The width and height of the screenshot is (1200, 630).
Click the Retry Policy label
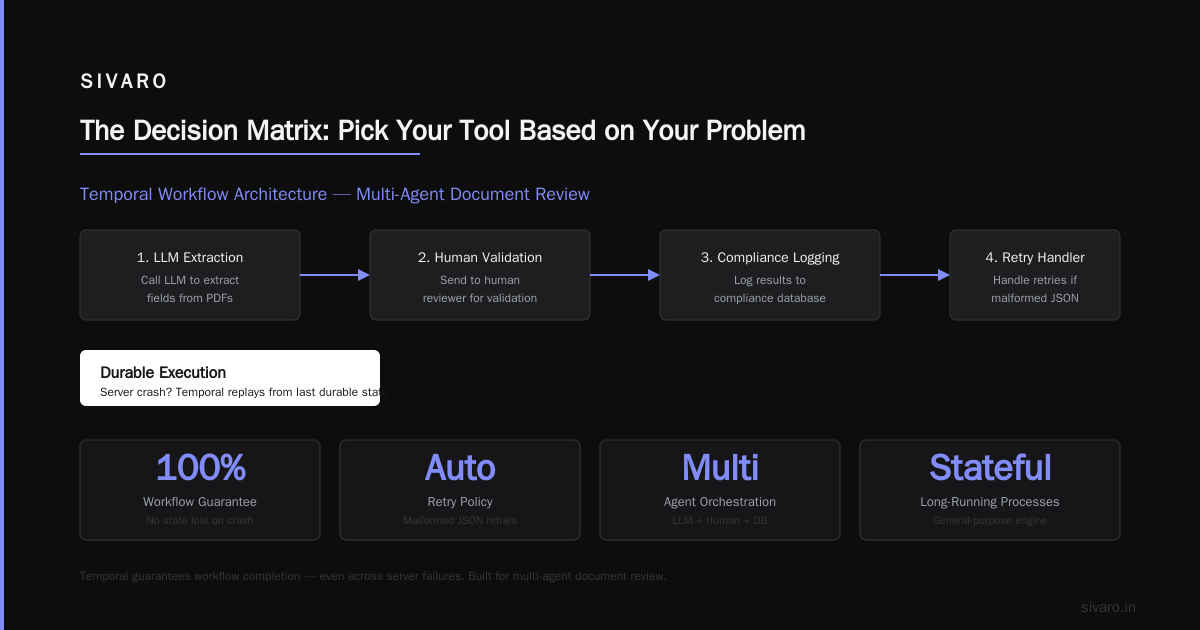[x=460, y=502]
